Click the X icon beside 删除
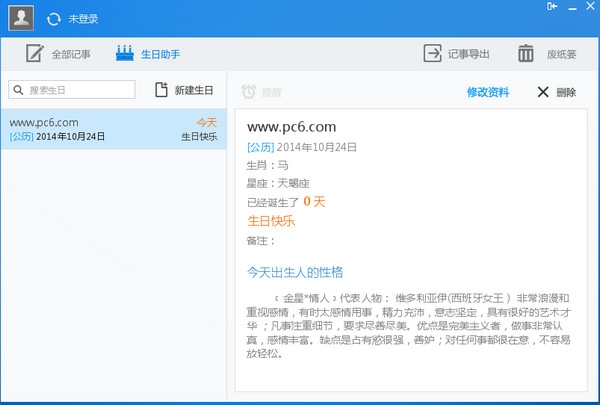The image size is (600, 405). (x=543, y=92)
